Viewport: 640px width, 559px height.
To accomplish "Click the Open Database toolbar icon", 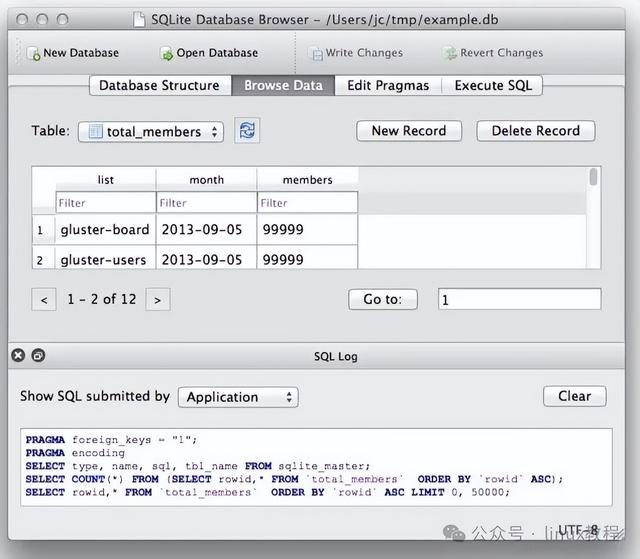I will pyautogui.click(x=167, y=53).
